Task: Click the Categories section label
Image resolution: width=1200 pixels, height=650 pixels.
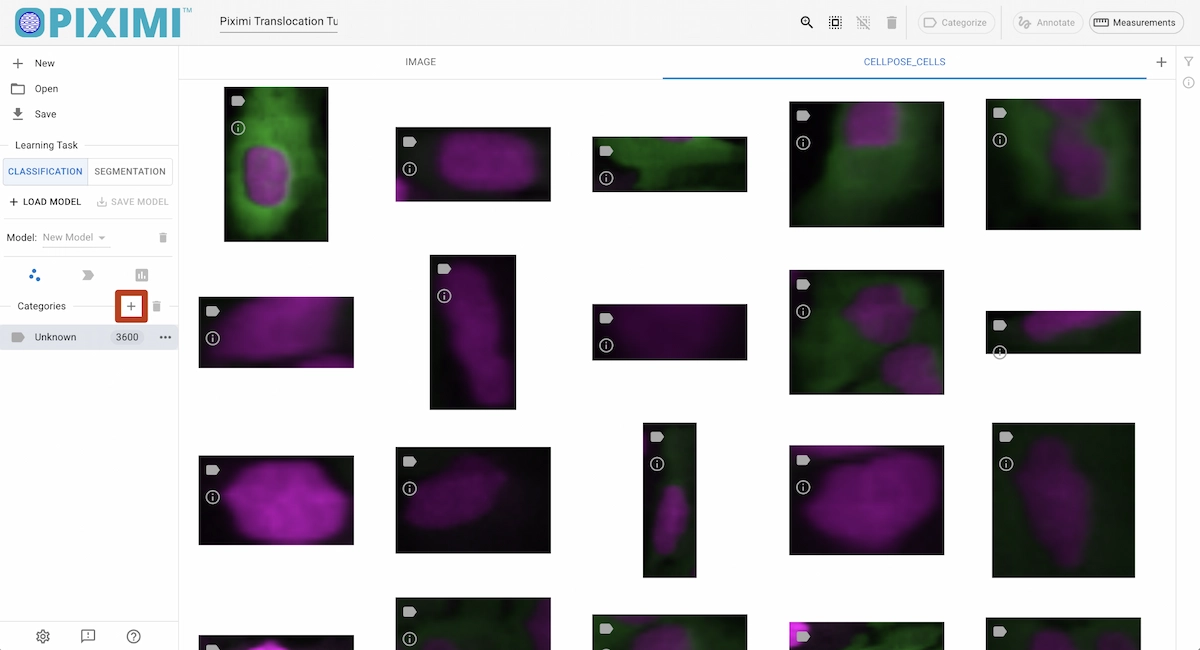Action: (x=42, y=306)
